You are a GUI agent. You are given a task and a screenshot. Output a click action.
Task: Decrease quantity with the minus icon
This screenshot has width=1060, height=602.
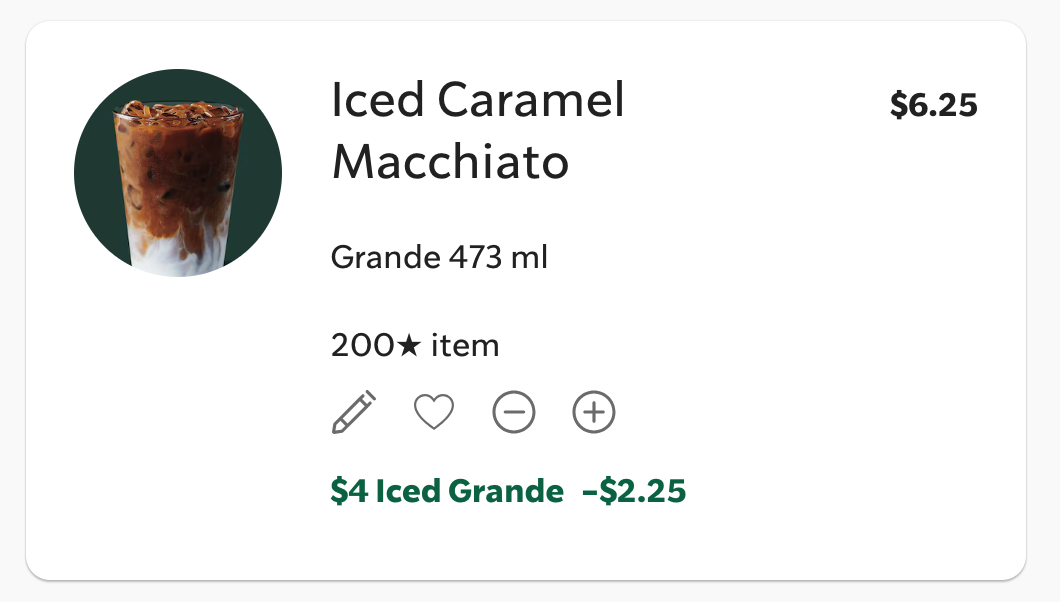click(x=514, y=412)
